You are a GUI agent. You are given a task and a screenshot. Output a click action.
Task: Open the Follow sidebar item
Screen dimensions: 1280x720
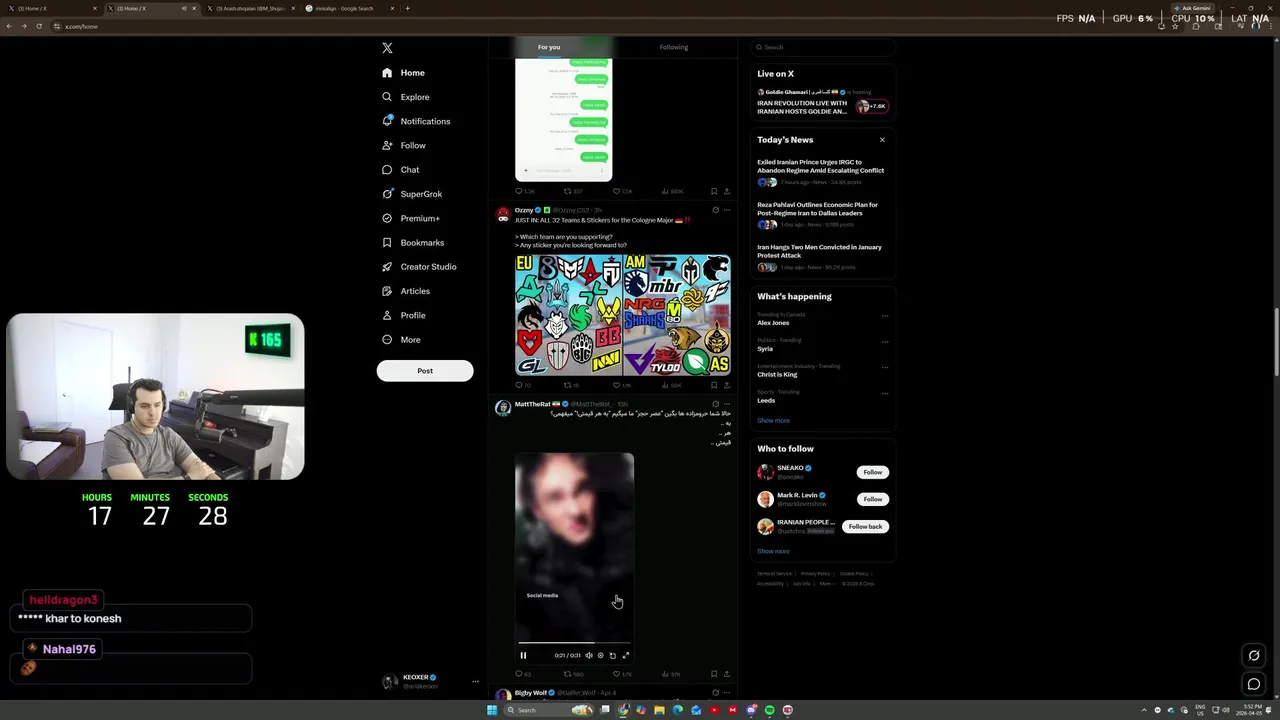pyautogui.click(x=404, y=145)
